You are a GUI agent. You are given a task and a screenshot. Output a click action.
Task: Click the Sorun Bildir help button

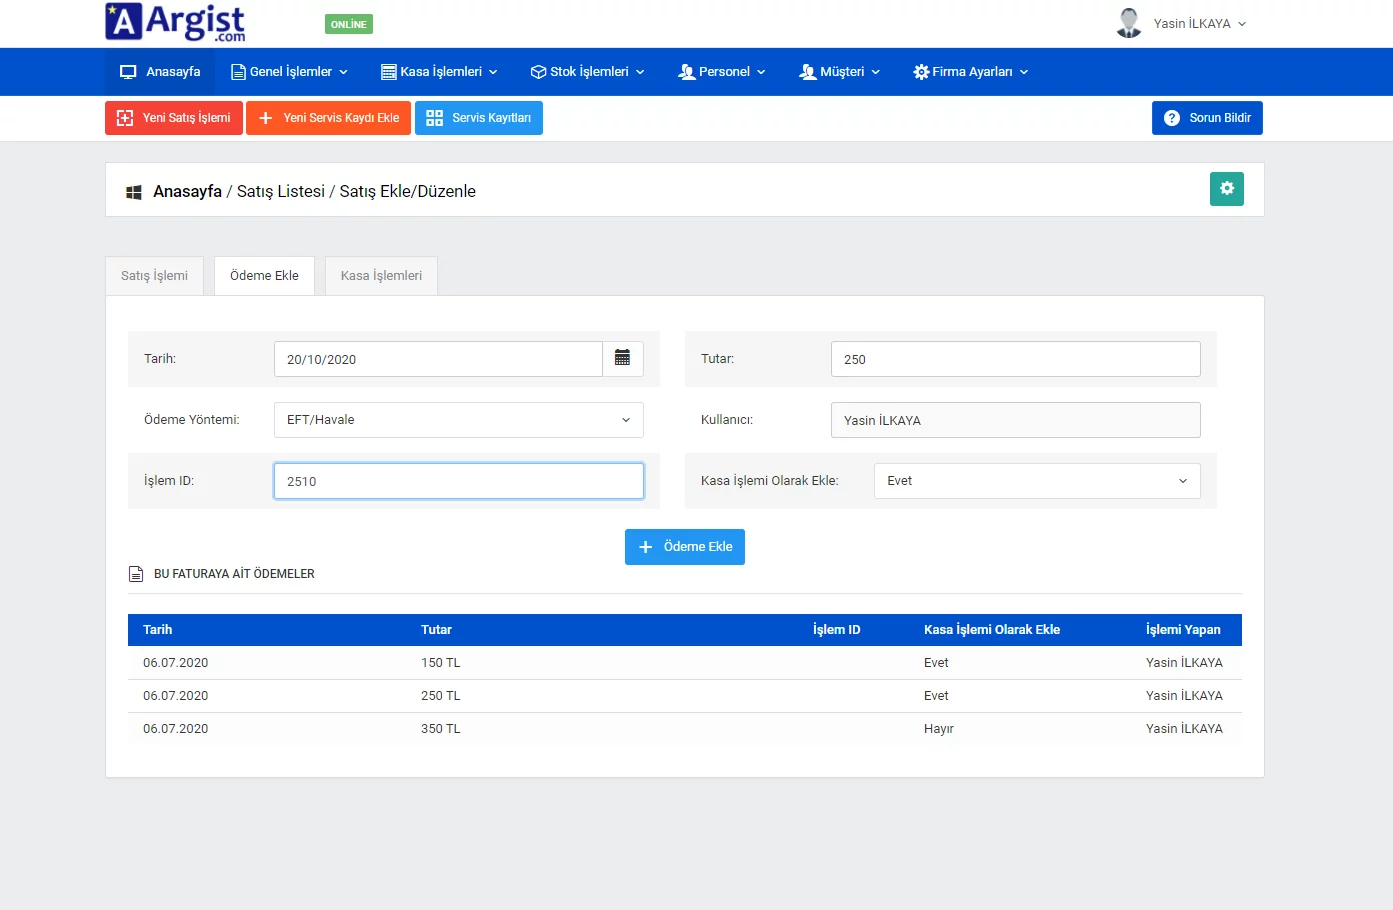point(1207,118)
